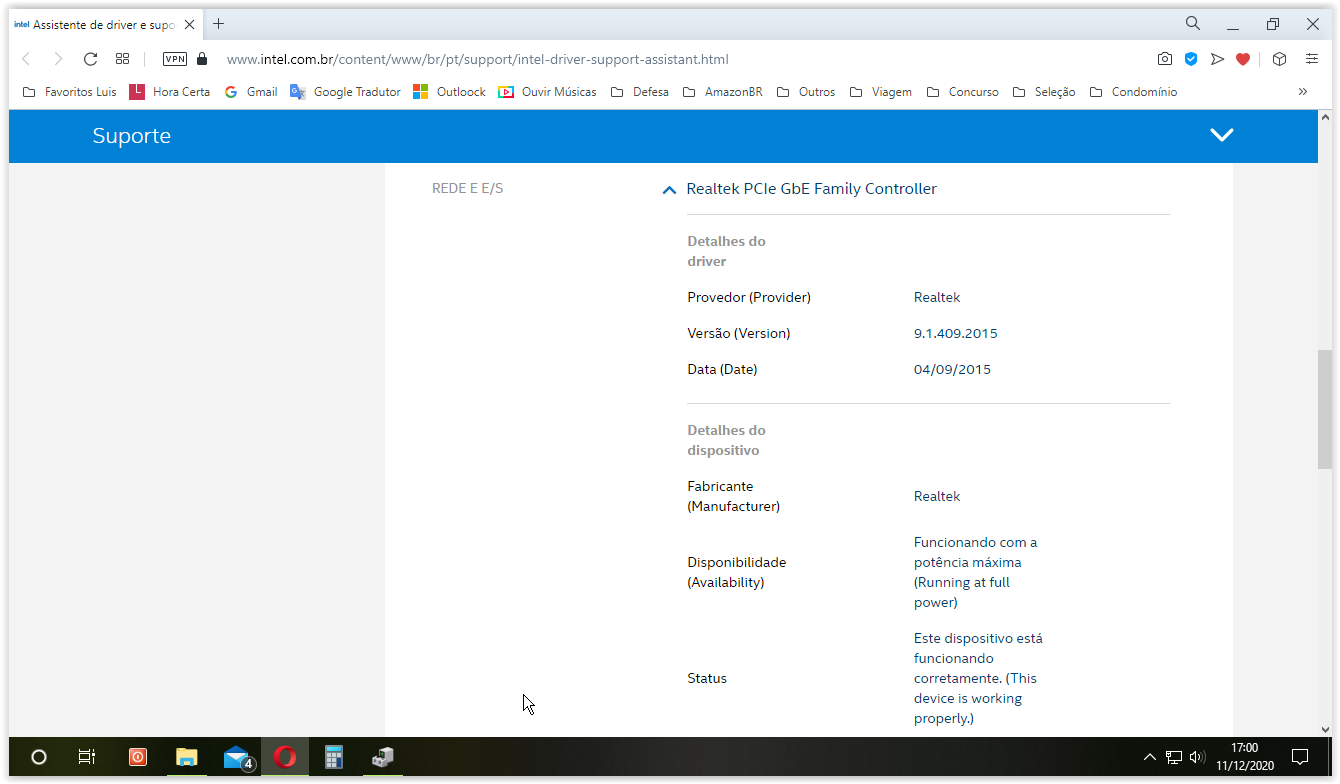Click the vertical scrollbar thumb
Screen dimensions: 1340x784
point(1324,409)
